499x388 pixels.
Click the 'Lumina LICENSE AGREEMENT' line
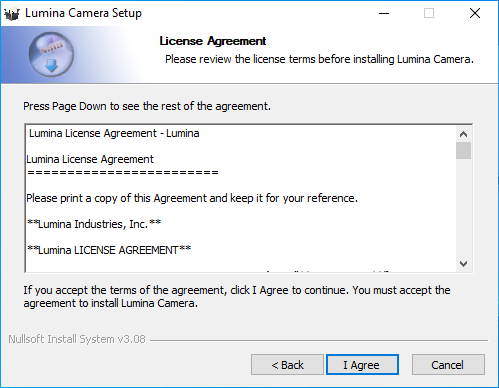click(x=109, y=250)
